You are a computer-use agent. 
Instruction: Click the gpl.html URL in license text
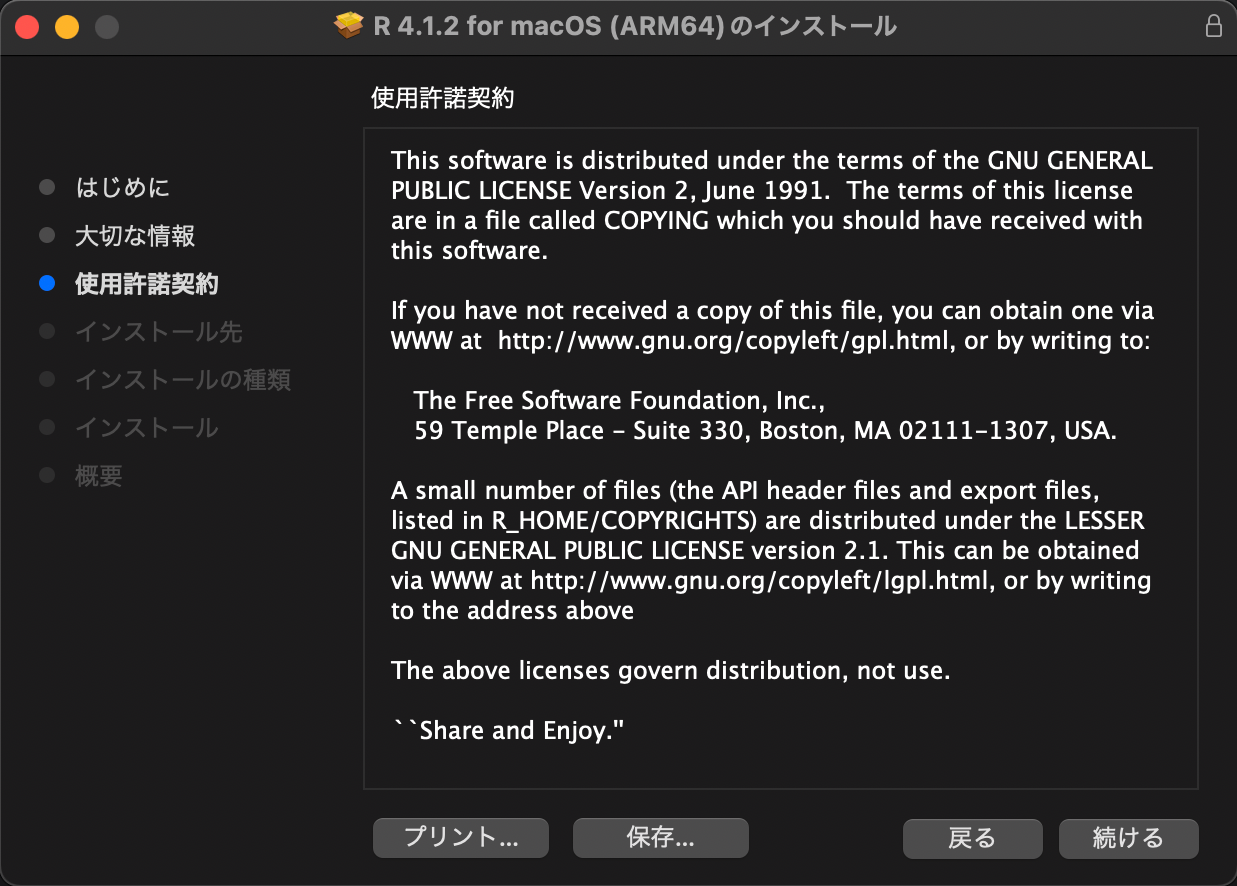724,341
